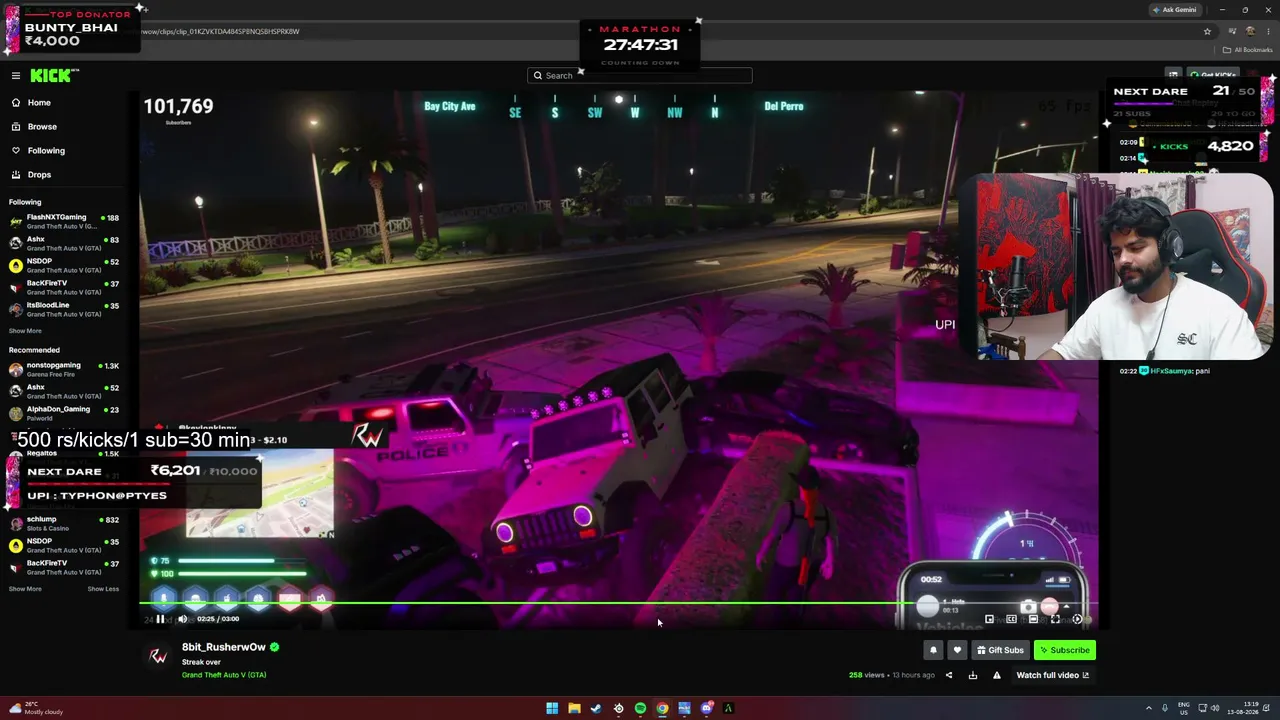Open Browse in the sidebar
The width and height of the screenshot is (1280, 720).
[42, 127]
